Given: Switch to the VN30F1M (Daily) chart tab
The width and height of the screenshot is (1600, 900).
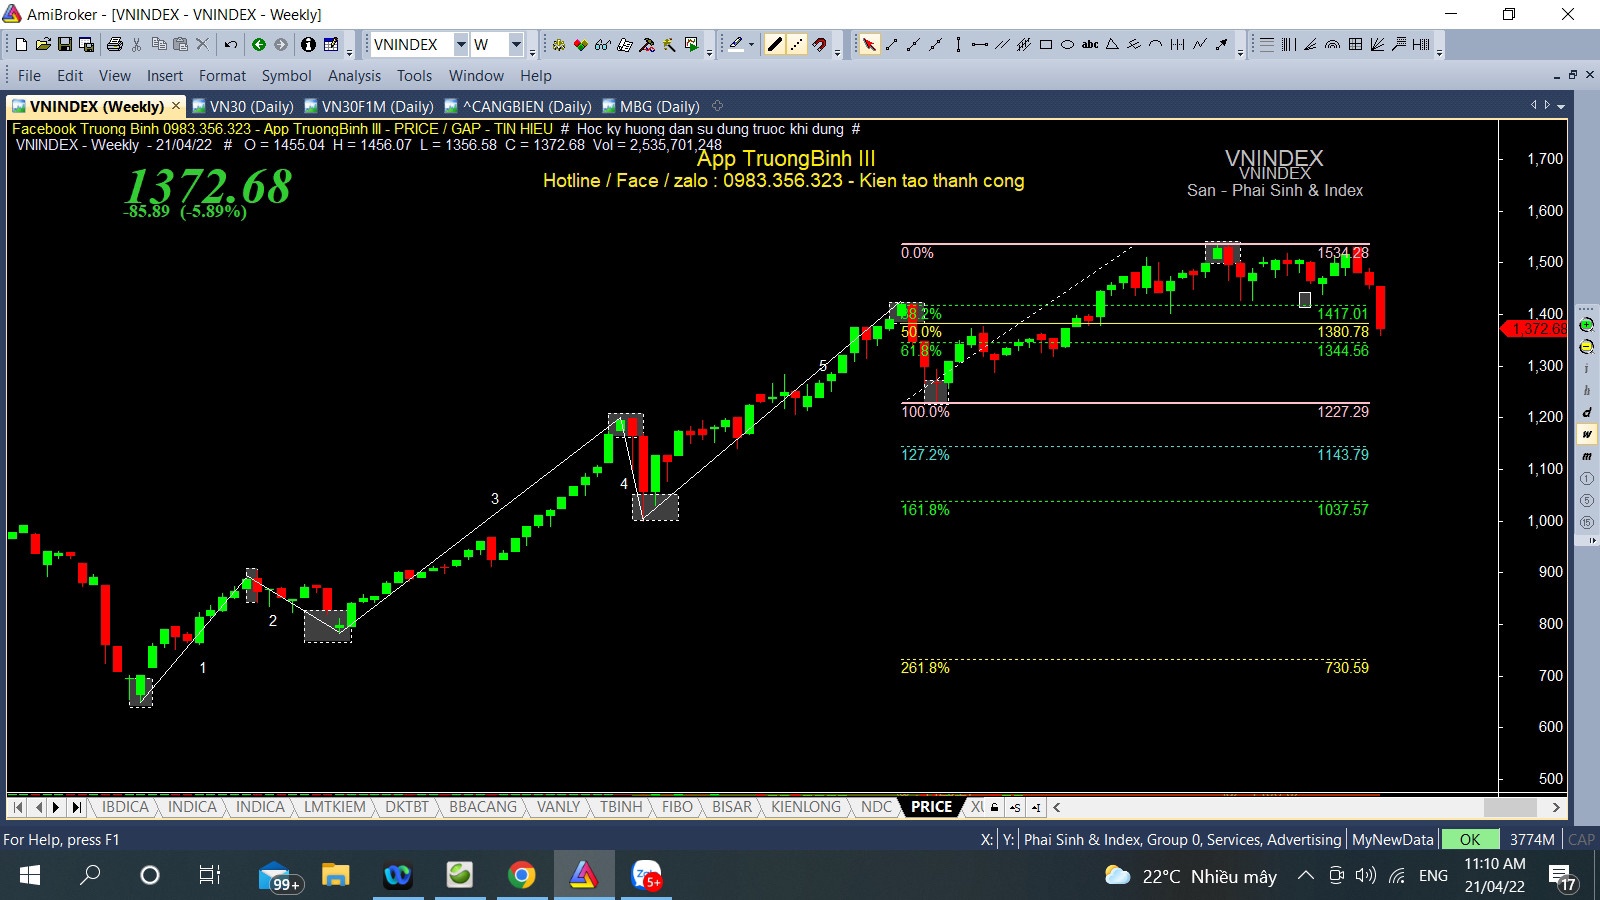Looking at the screenshot, I should pos(369,106).
